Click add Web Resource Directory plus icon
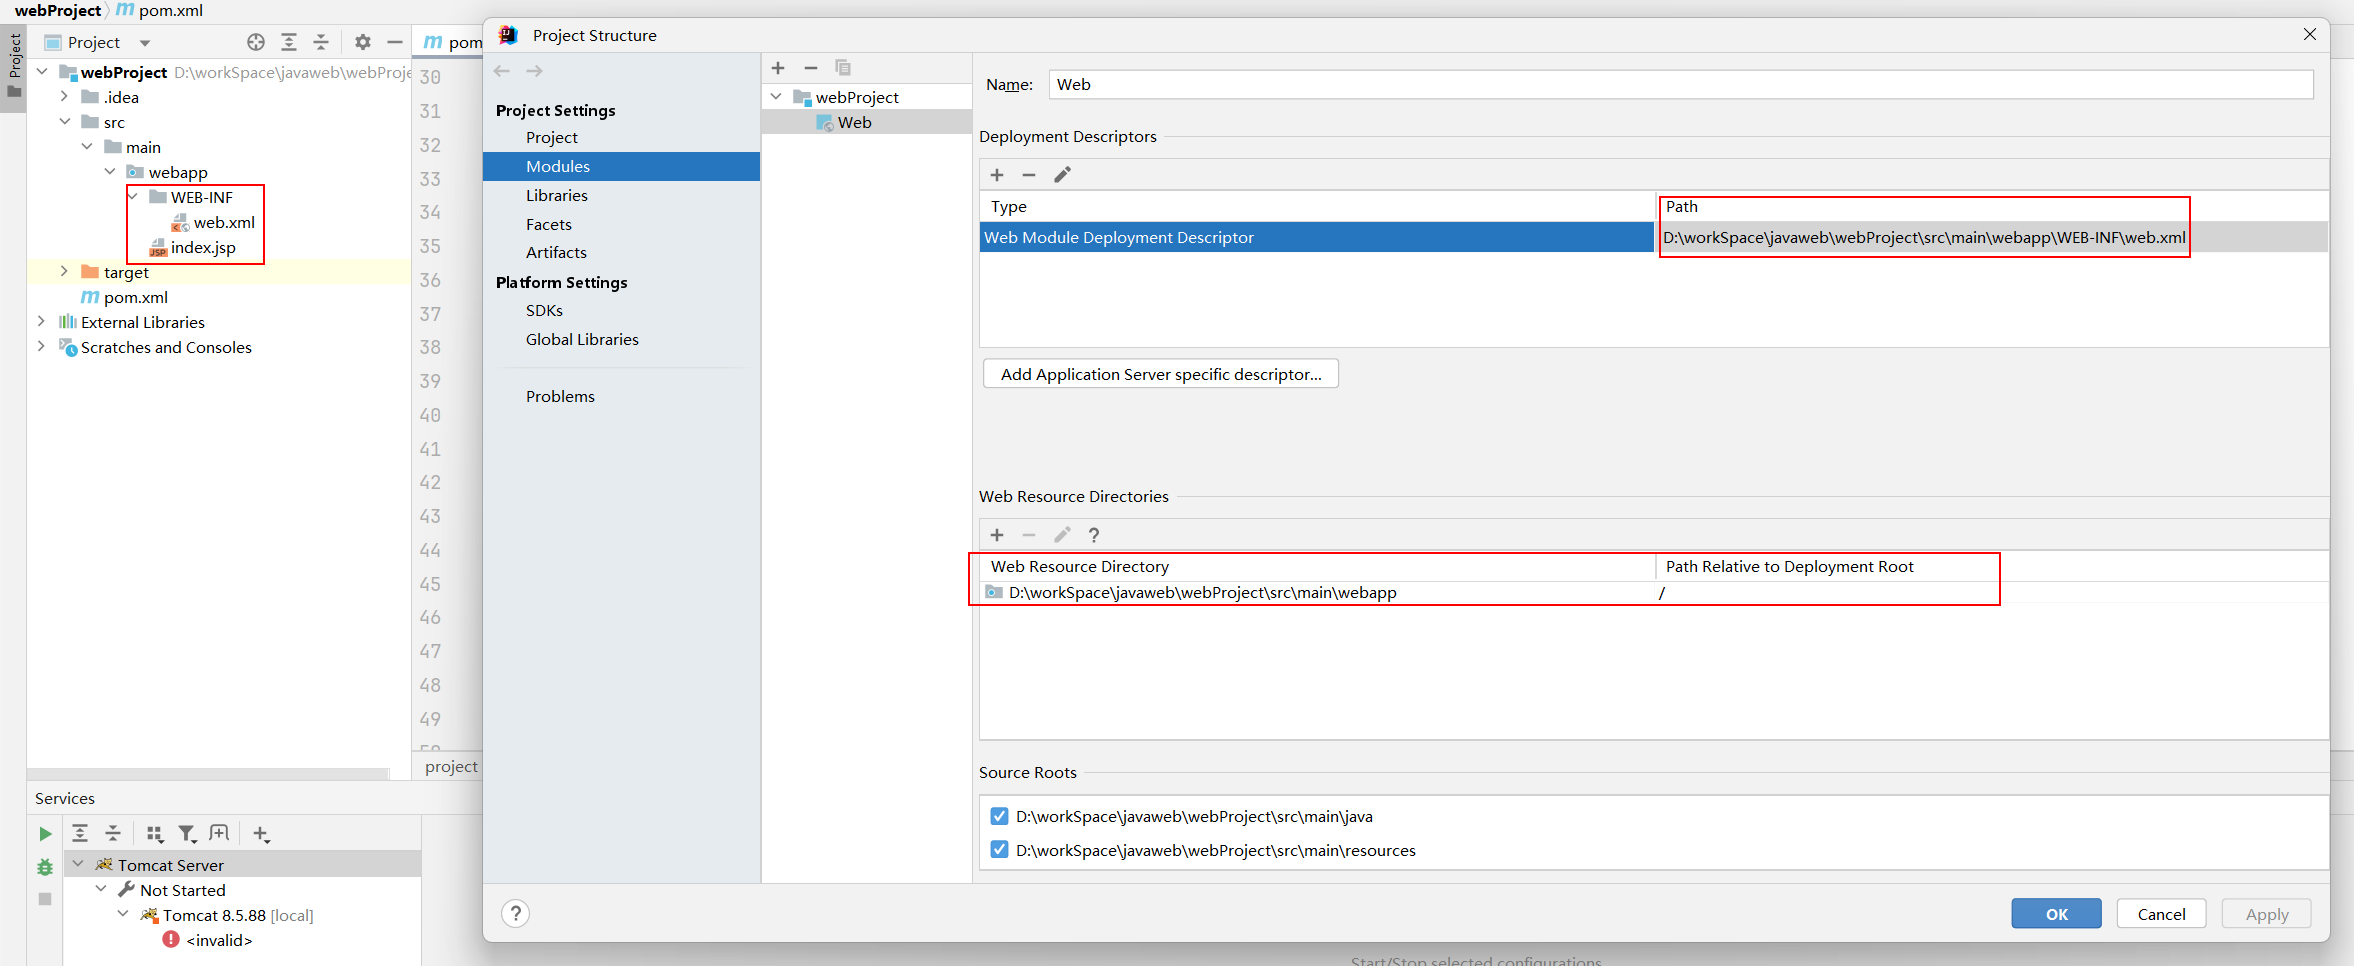The width and height of the screenshot is (2354, 966). click(996, 535)
